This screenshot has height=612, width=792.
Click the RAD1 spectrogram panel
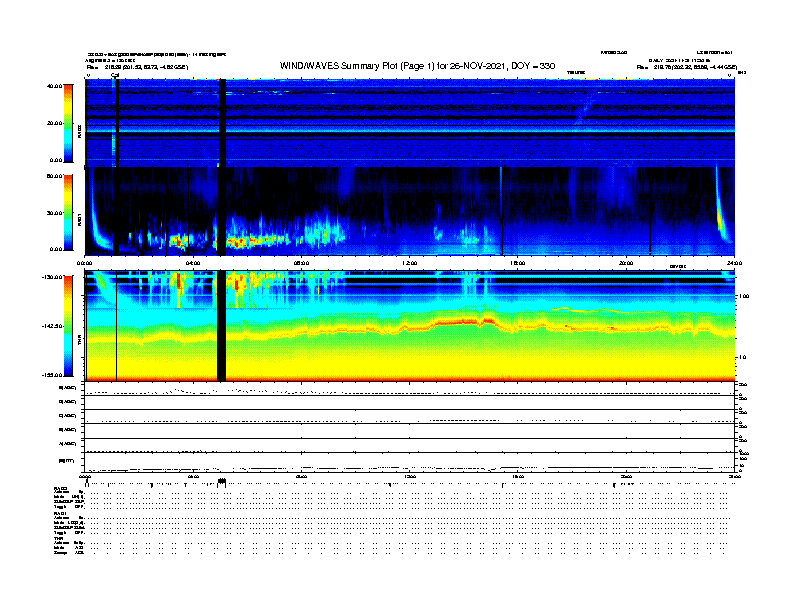410,211
